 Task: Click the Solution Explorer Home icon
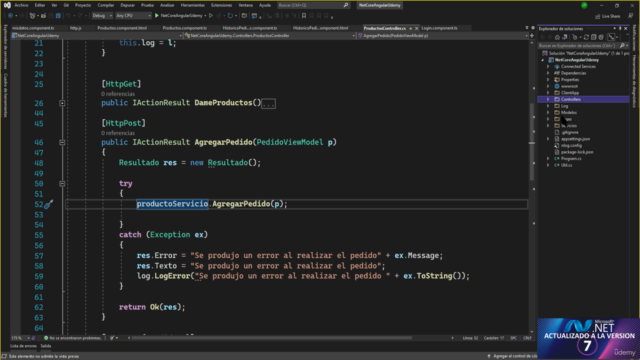click(x=557, y=37)
